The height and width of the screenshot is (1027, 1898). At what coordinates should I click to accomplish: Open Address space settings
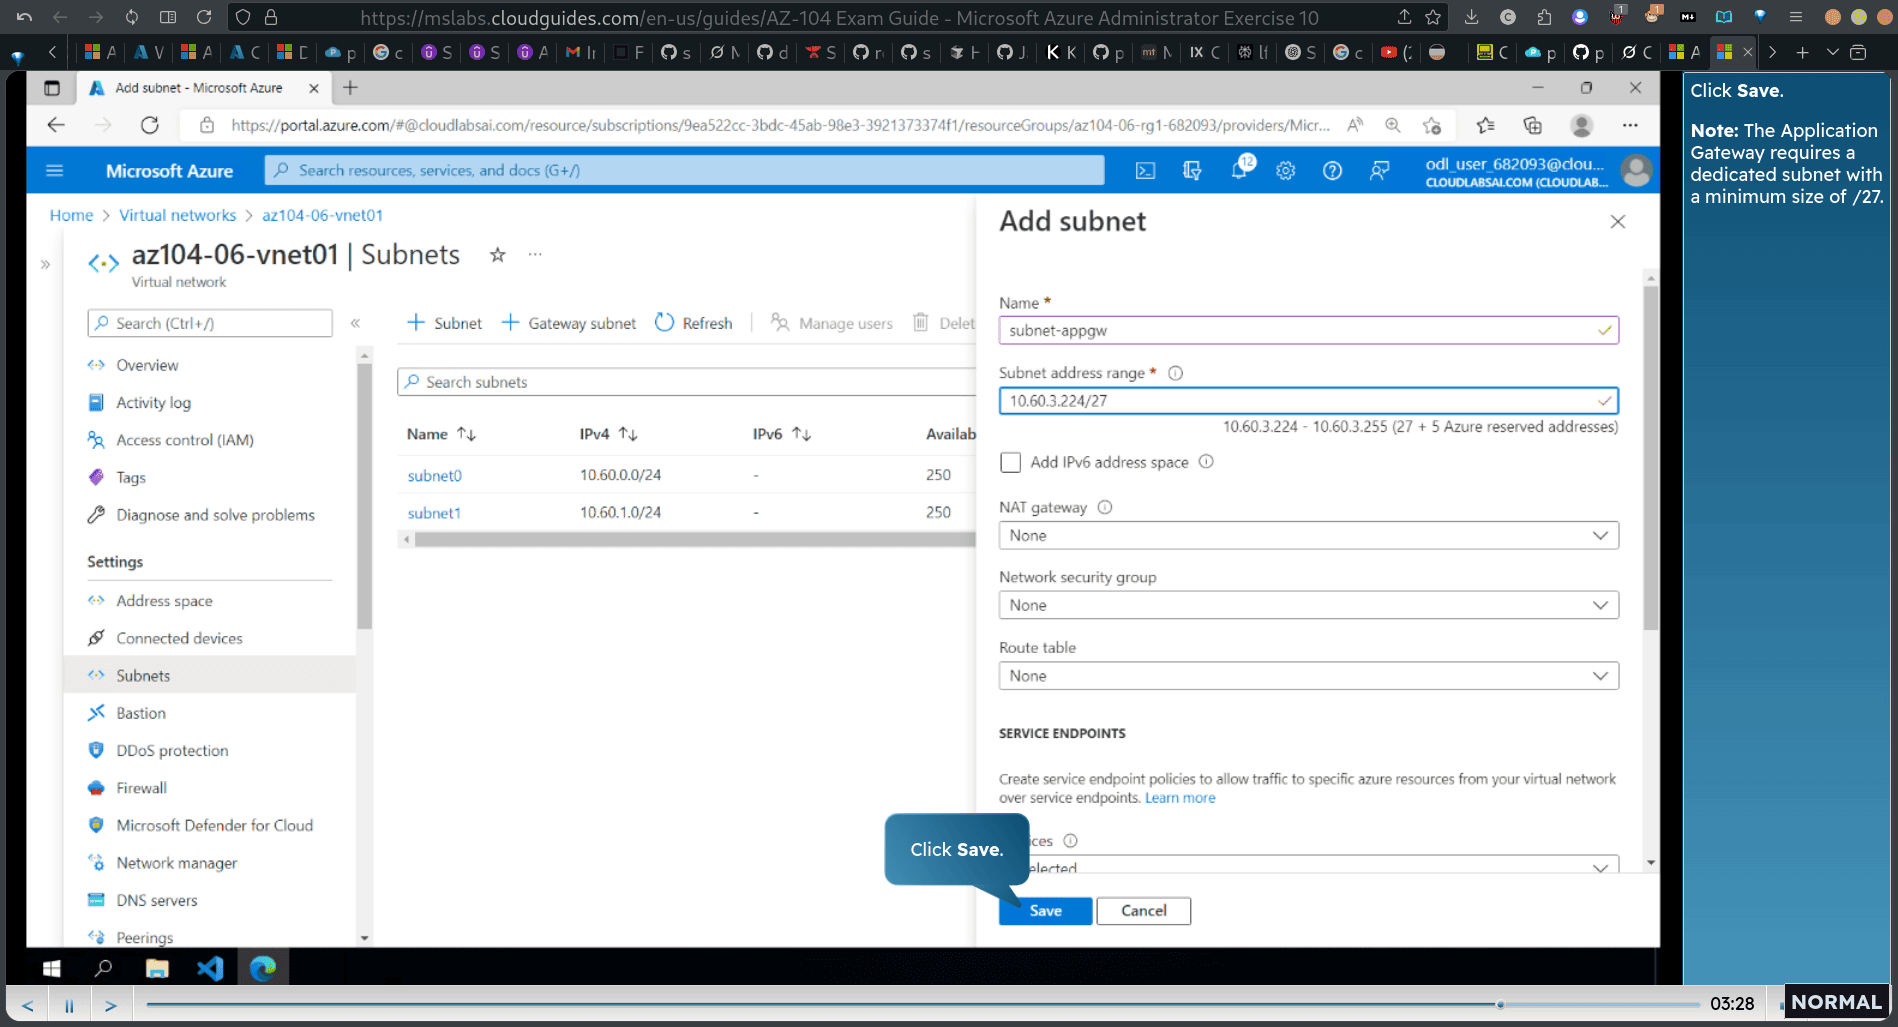(164, 600)
